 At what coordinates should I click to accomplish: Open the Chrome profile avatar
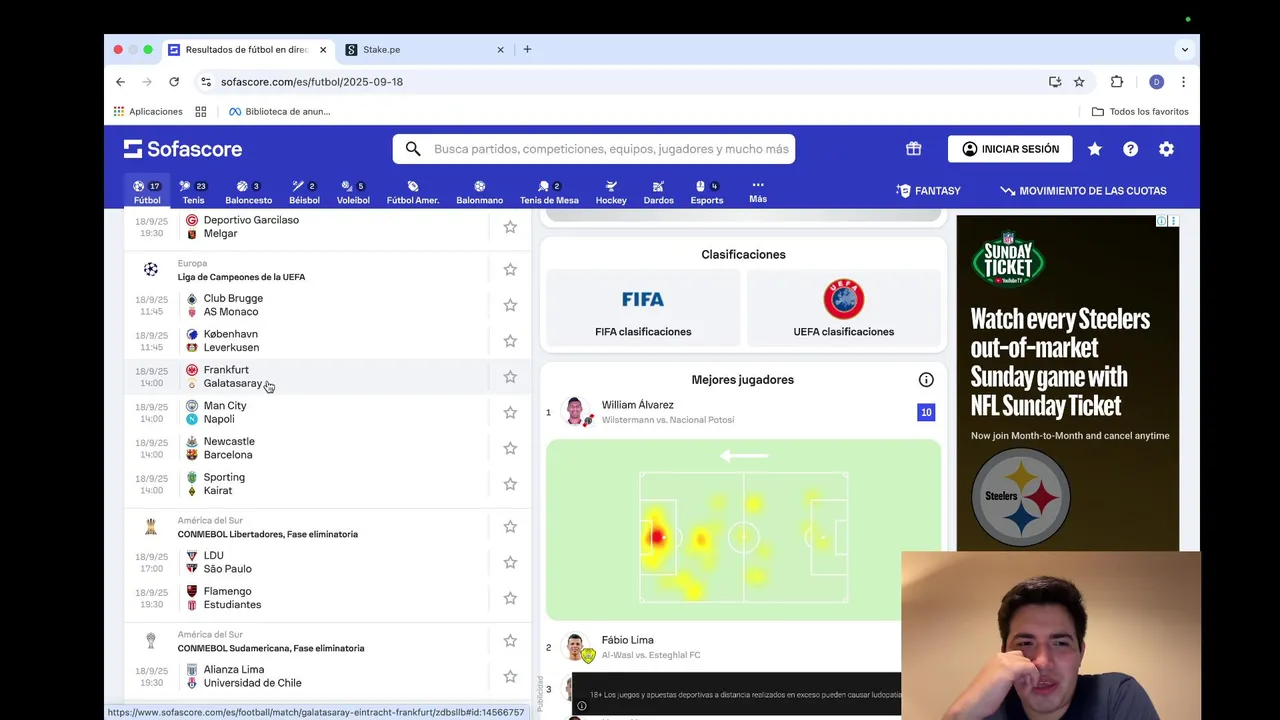point(1156,82)
